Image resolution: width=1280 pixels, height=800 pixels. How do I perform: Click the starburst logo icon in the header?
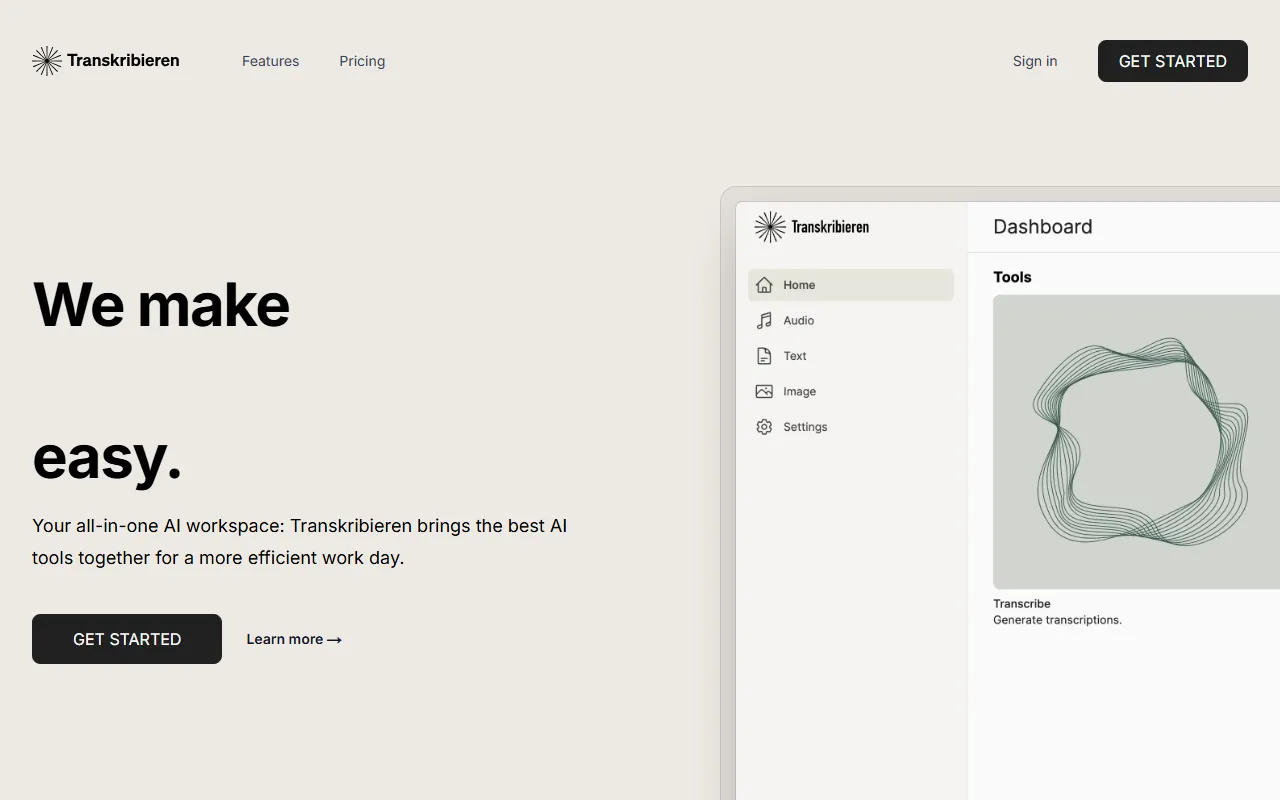coord(46,61)
